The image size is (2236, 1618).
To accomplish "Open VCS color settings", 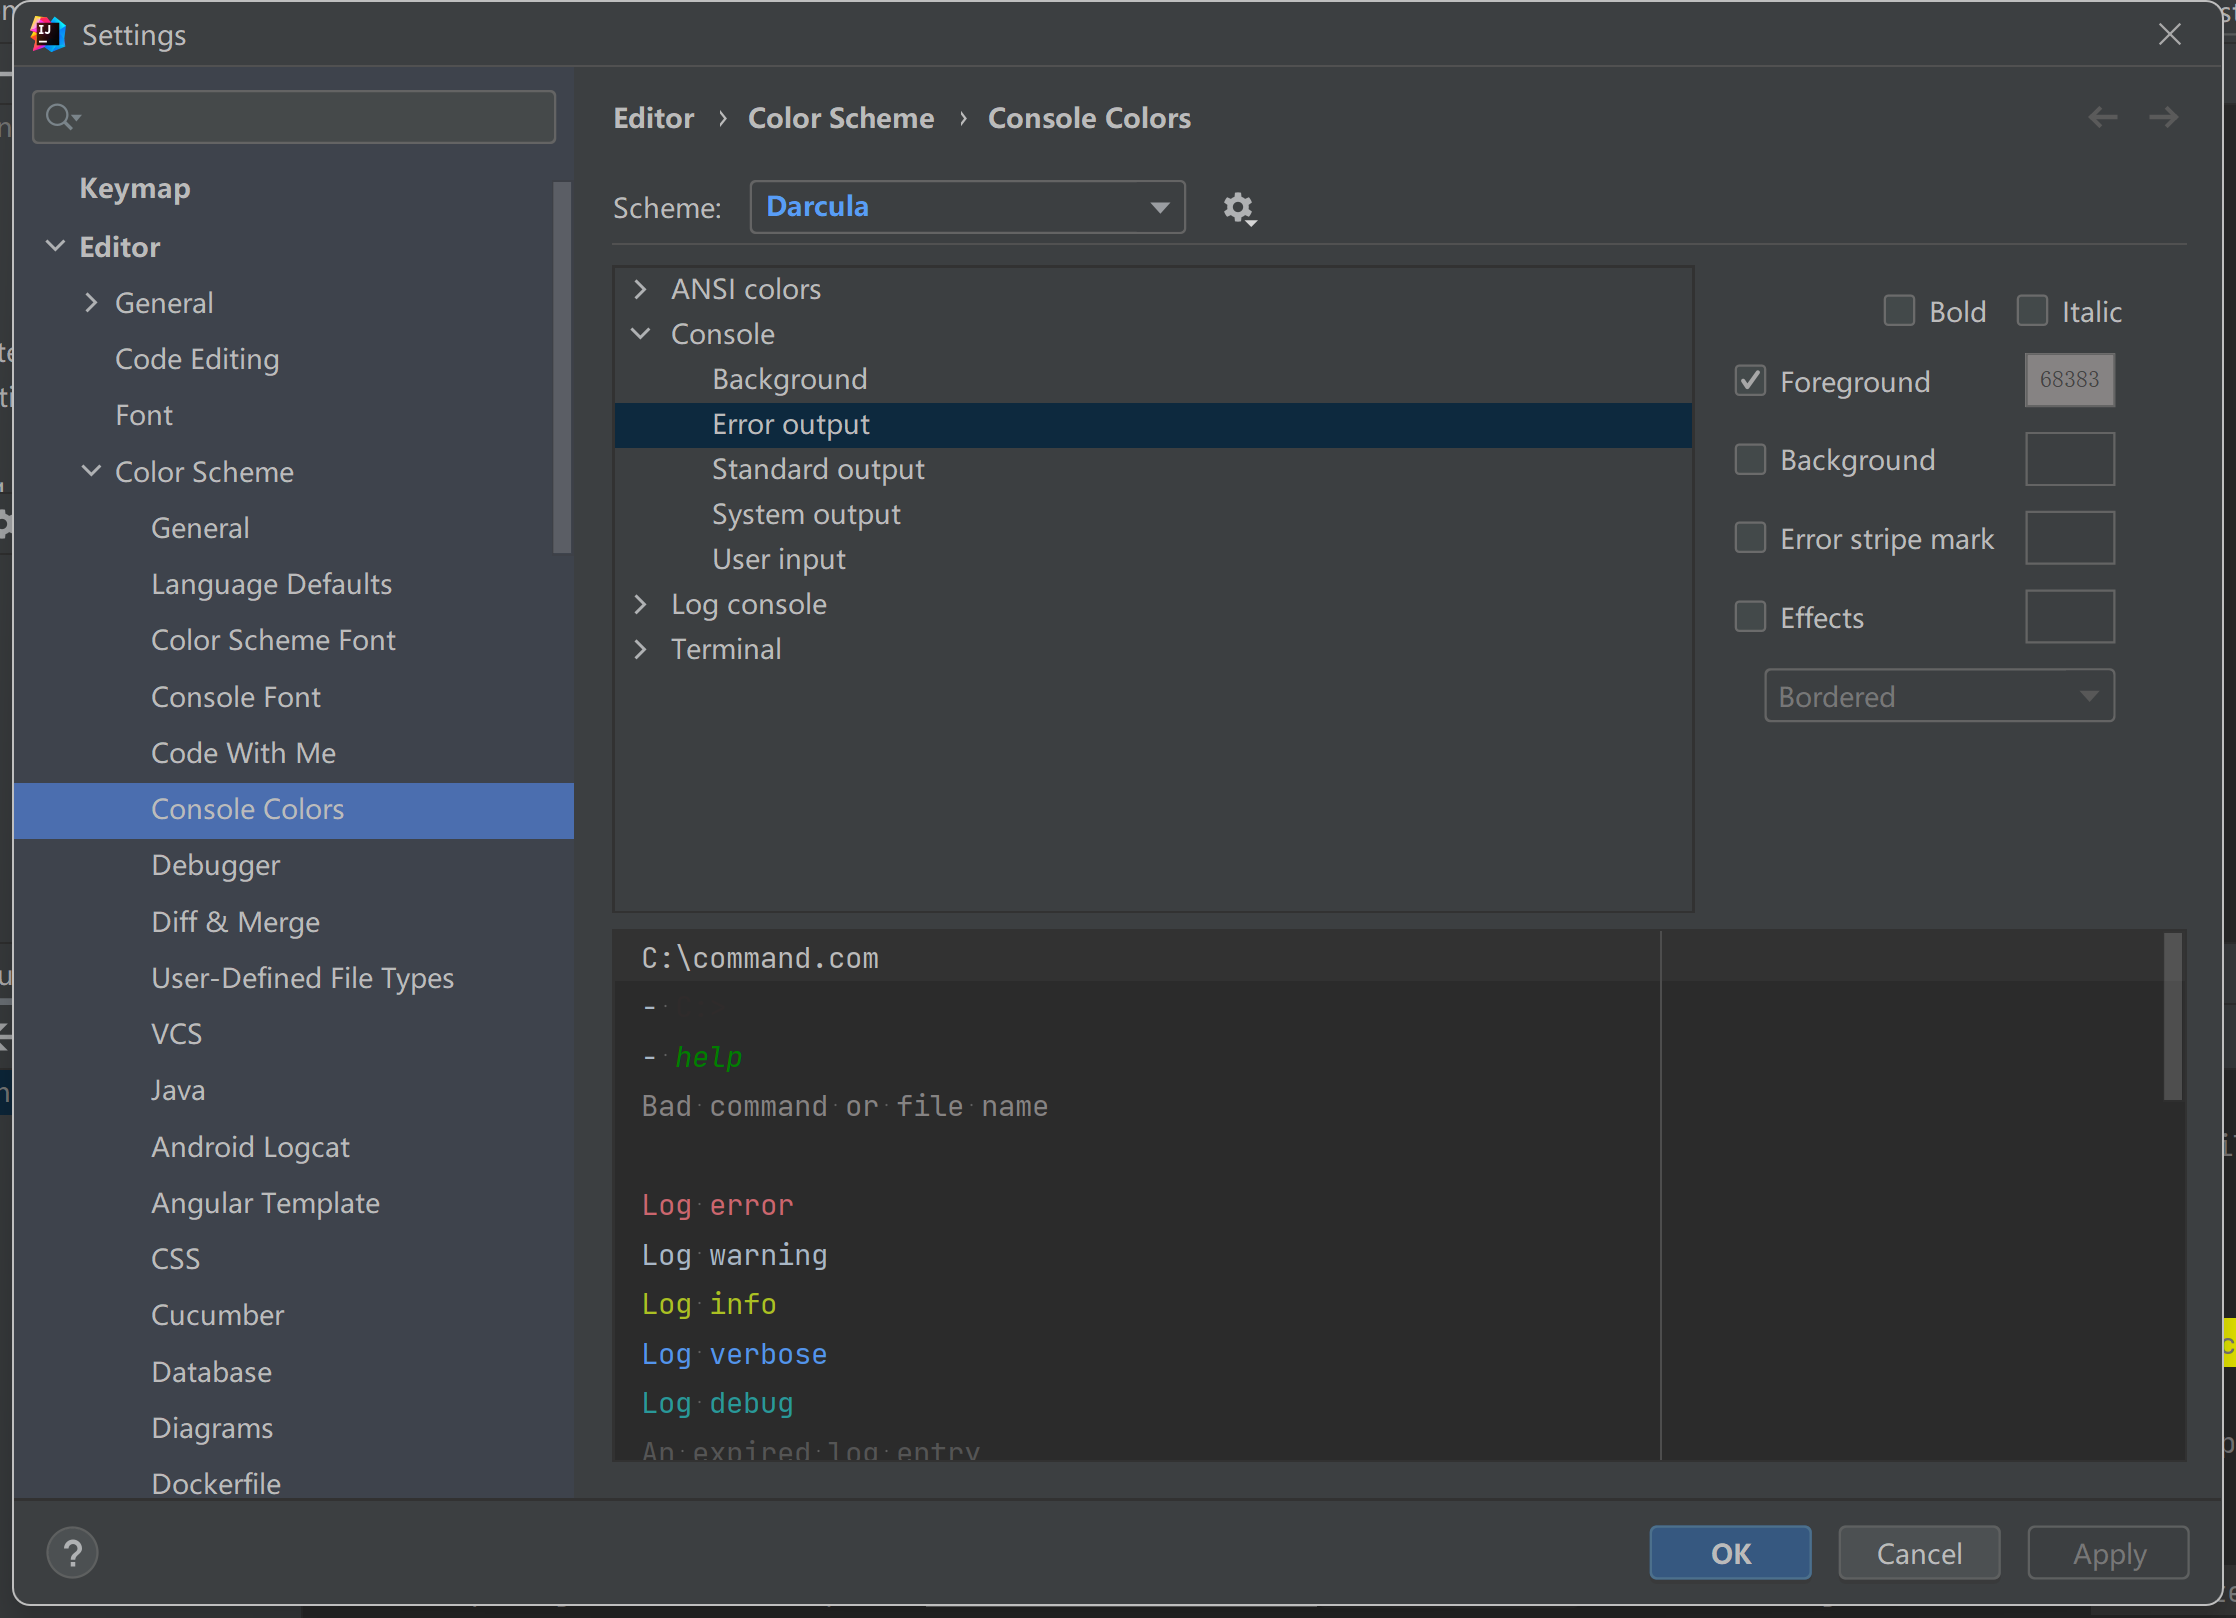I will 176,1034.
